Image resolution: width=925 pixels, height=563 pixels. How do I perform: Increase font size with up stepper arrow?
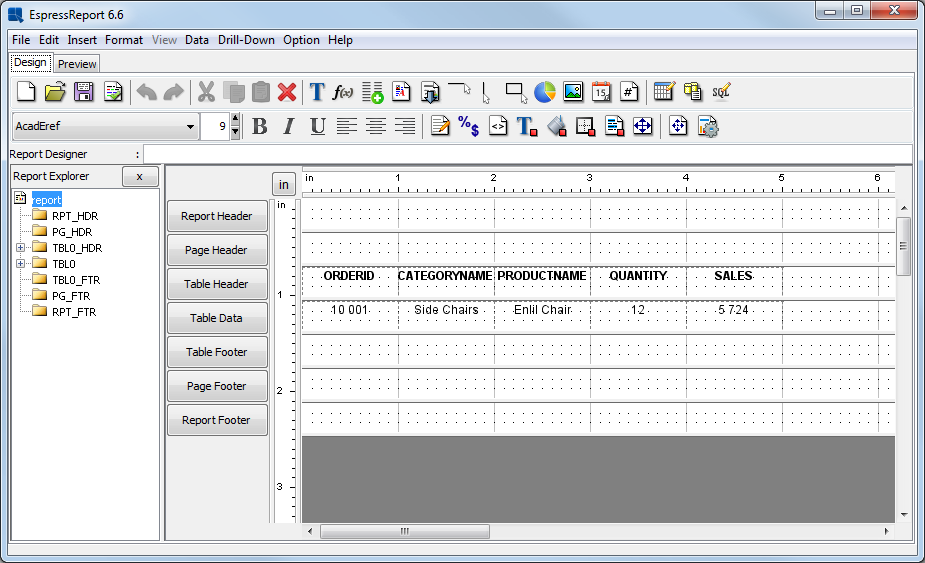pyautogui.click(x=235, y=119)
